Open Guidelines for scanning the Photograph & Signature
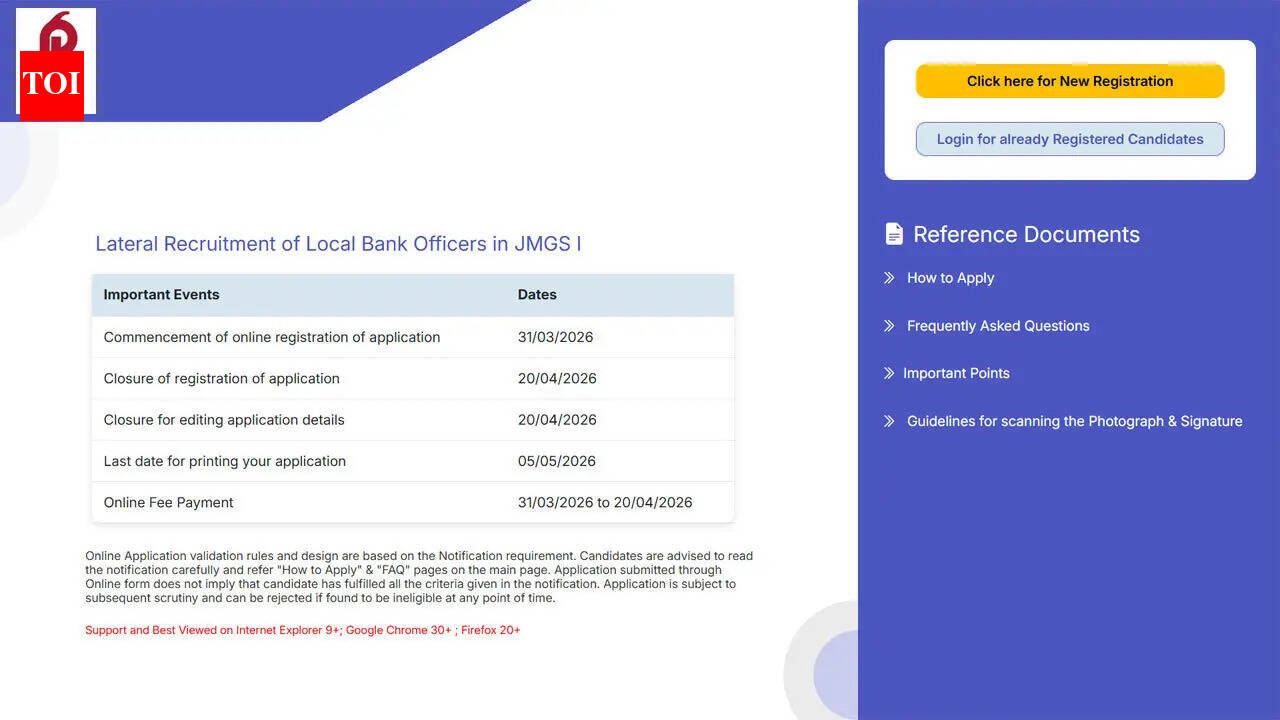1280x720 pixels. pyautogui.click(x=1074, y=421)
